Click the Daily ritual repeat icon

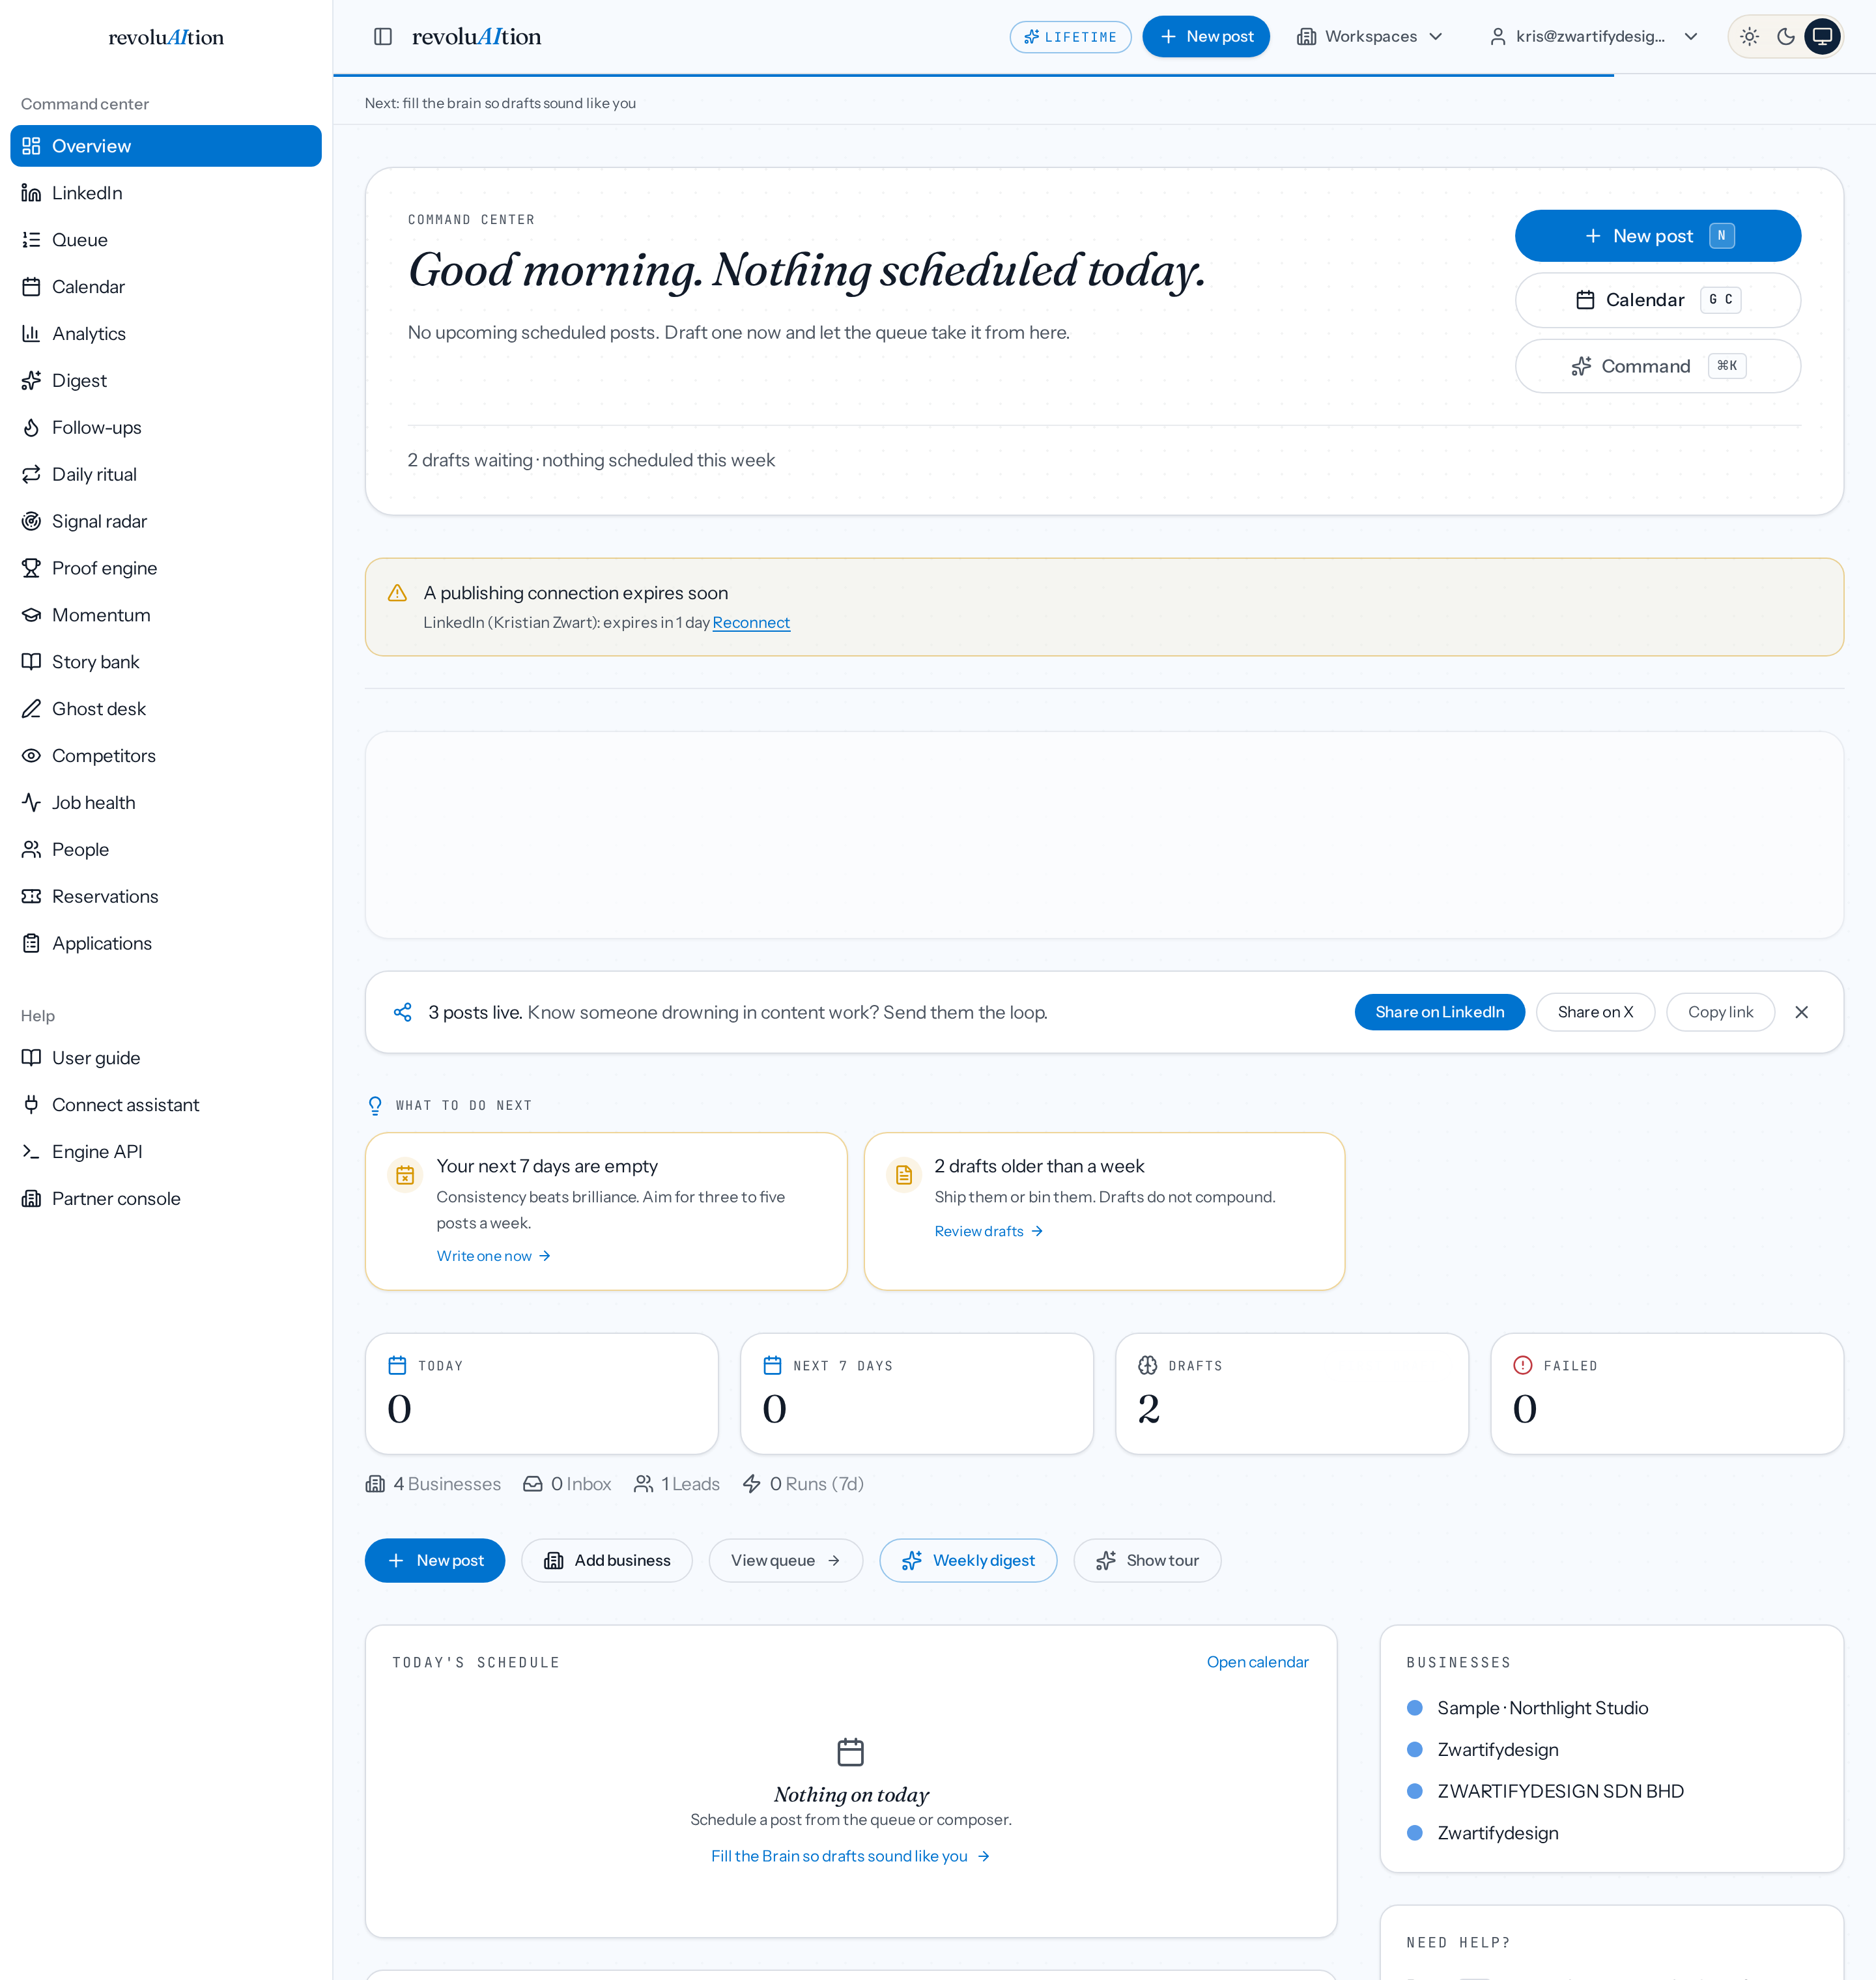32,475
